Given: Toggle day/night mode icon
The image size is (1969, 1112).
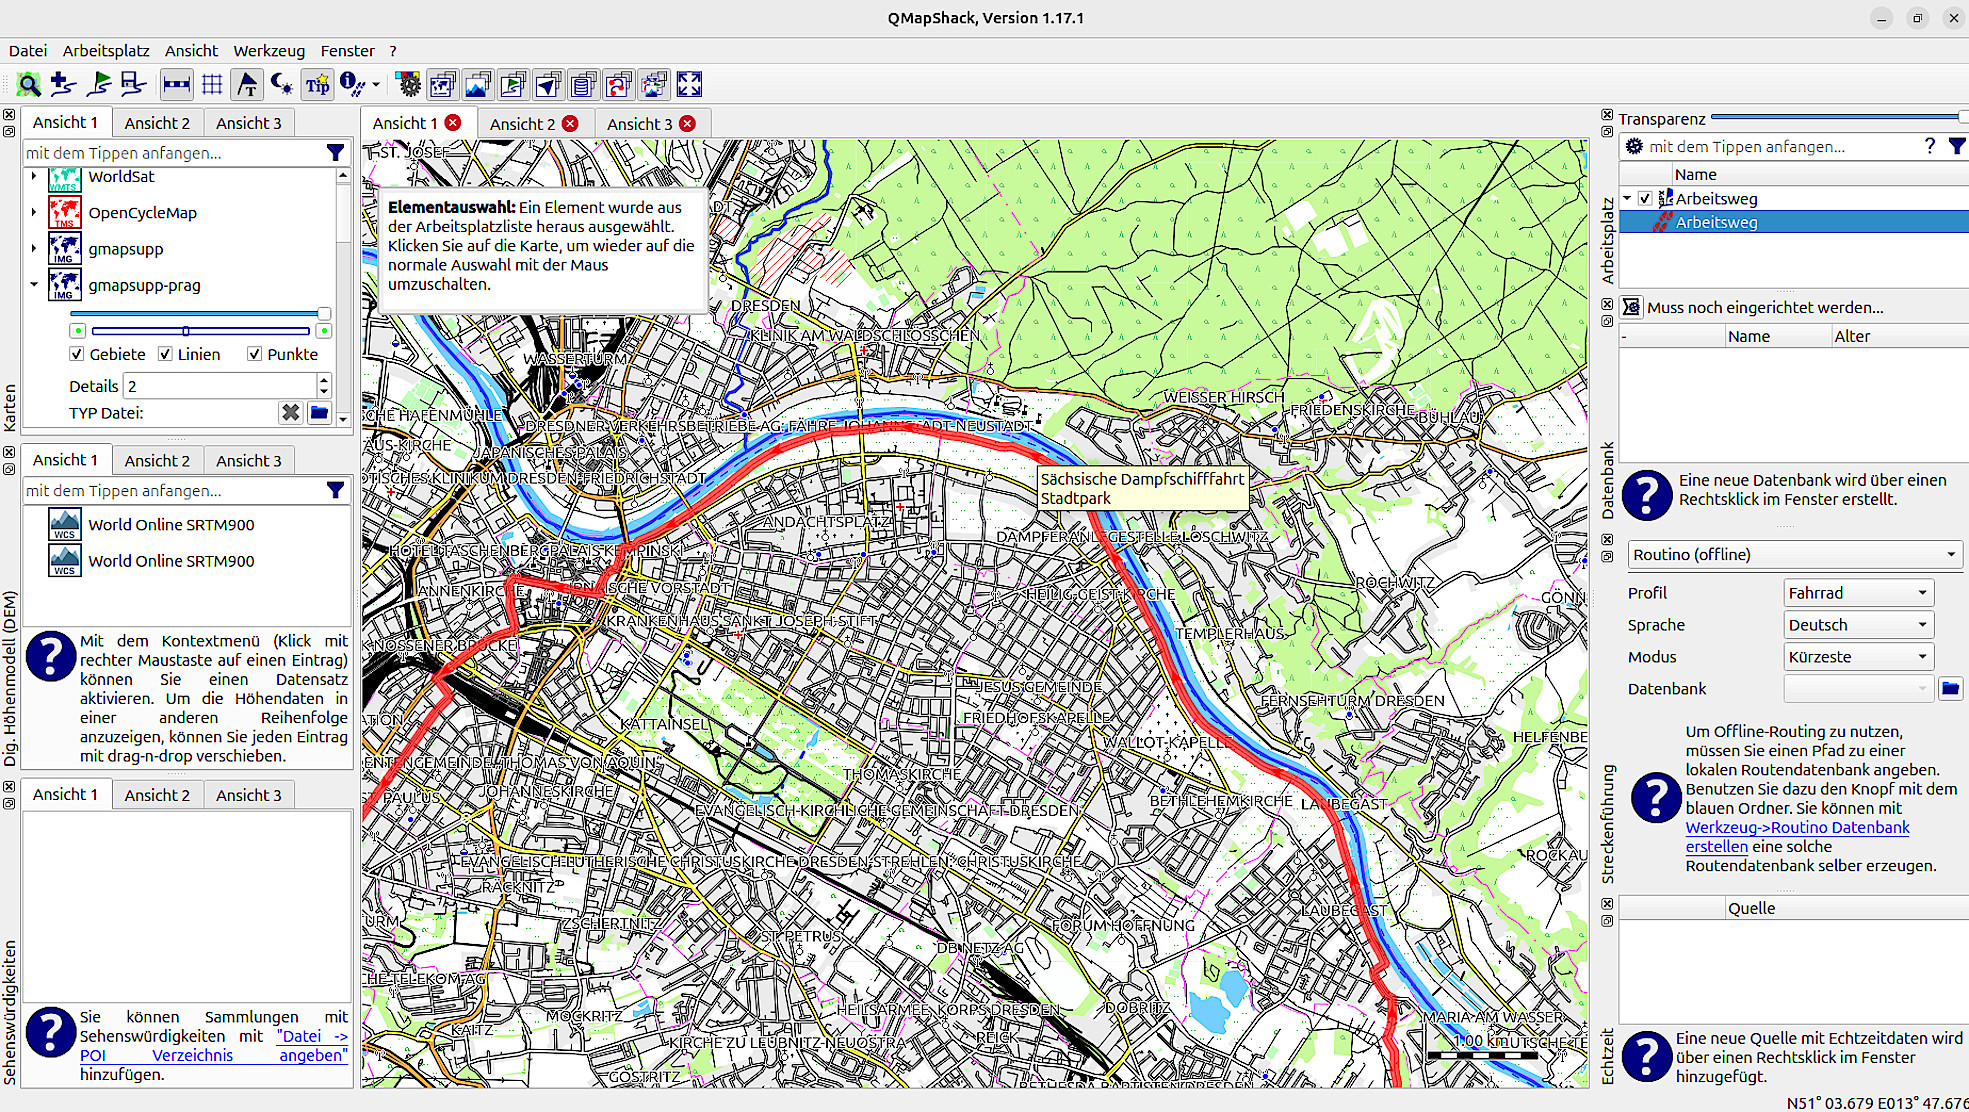Looking at the screenshot, I should coord(282,85).
